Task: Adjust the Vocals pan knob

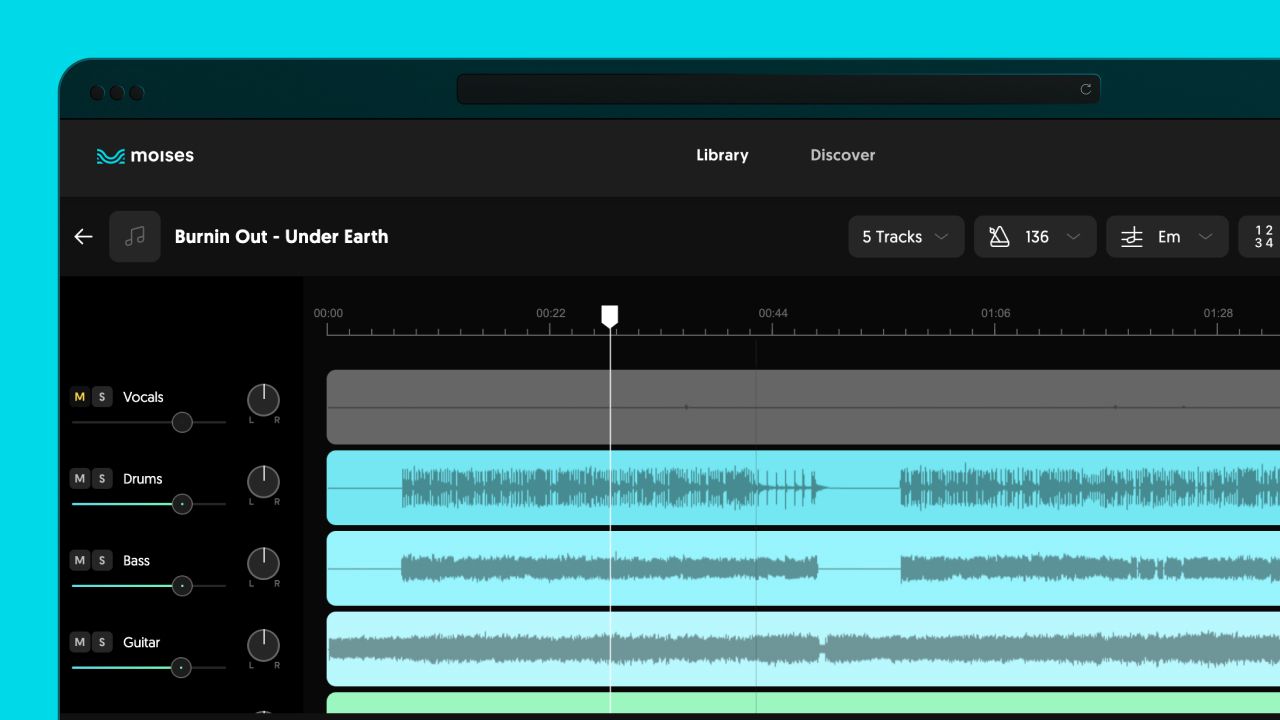Action: coord(263,400)
